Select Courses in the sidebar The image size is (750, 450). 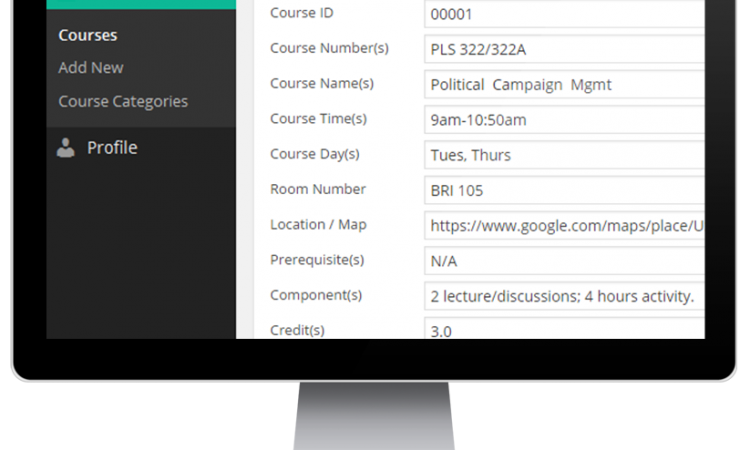point(88,35)
